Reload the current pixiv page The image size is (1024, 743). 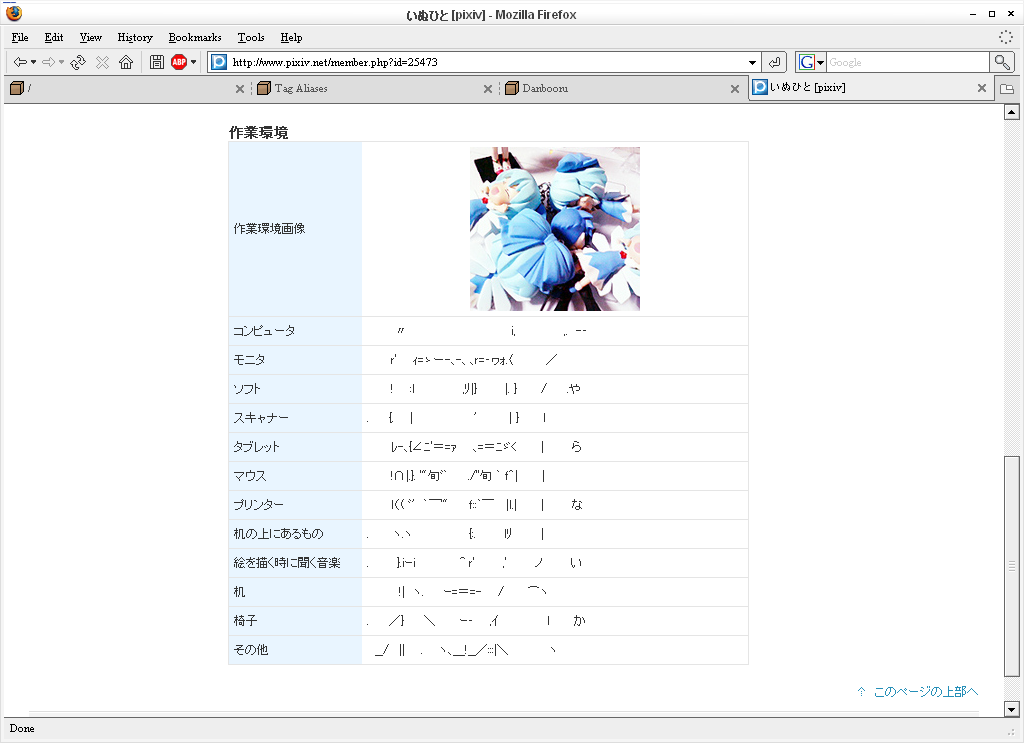77,61
